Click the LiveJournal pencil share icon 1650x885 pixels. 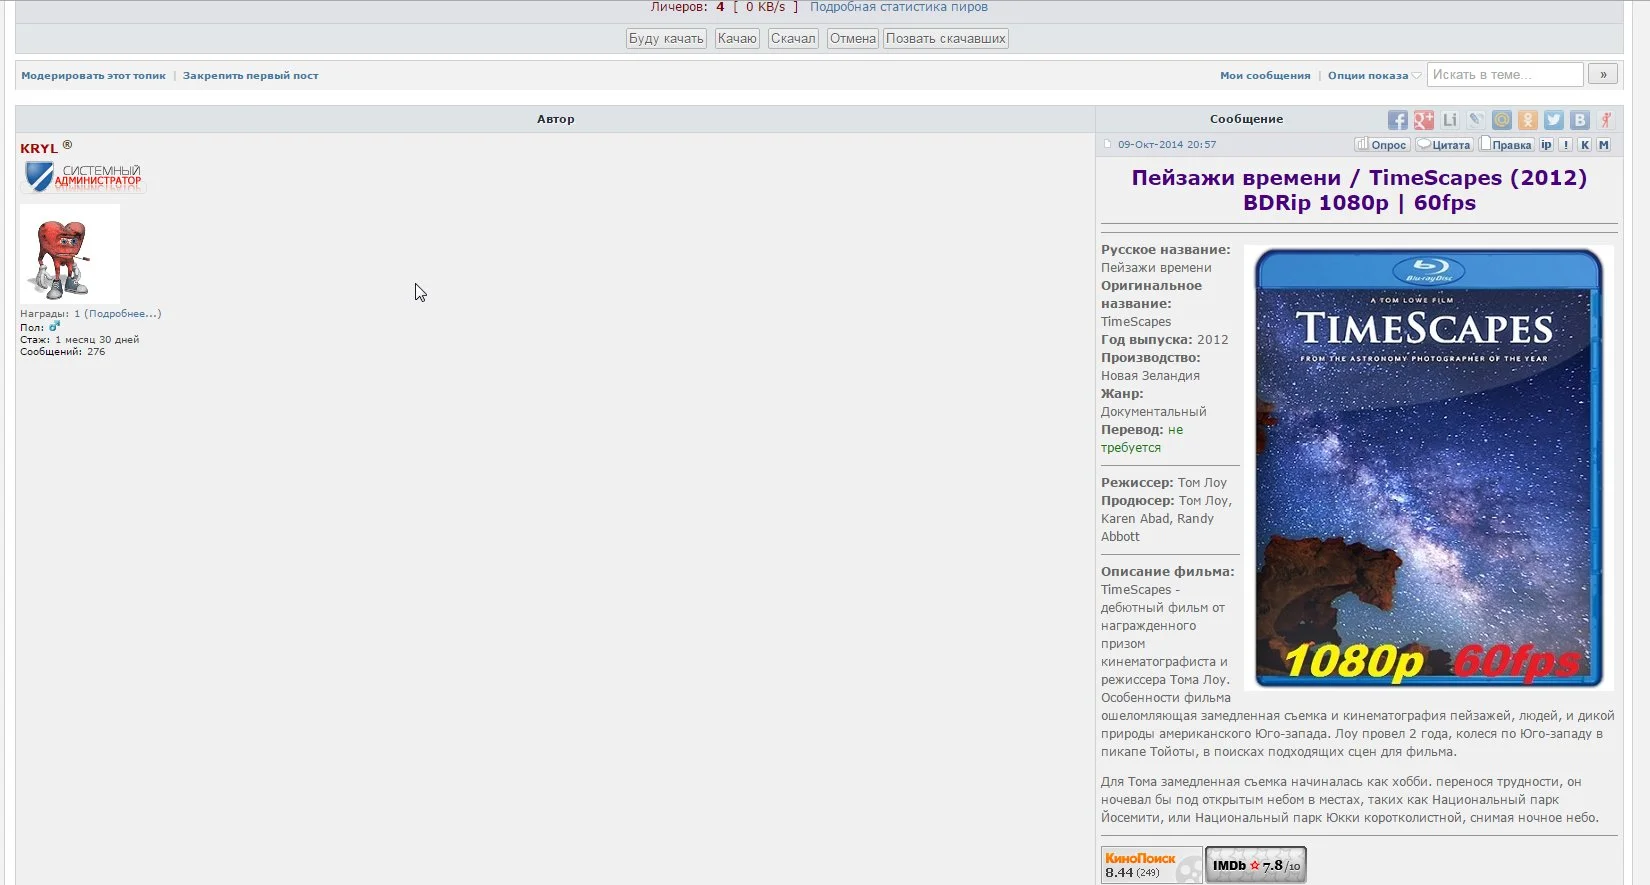click(1476, 120)
